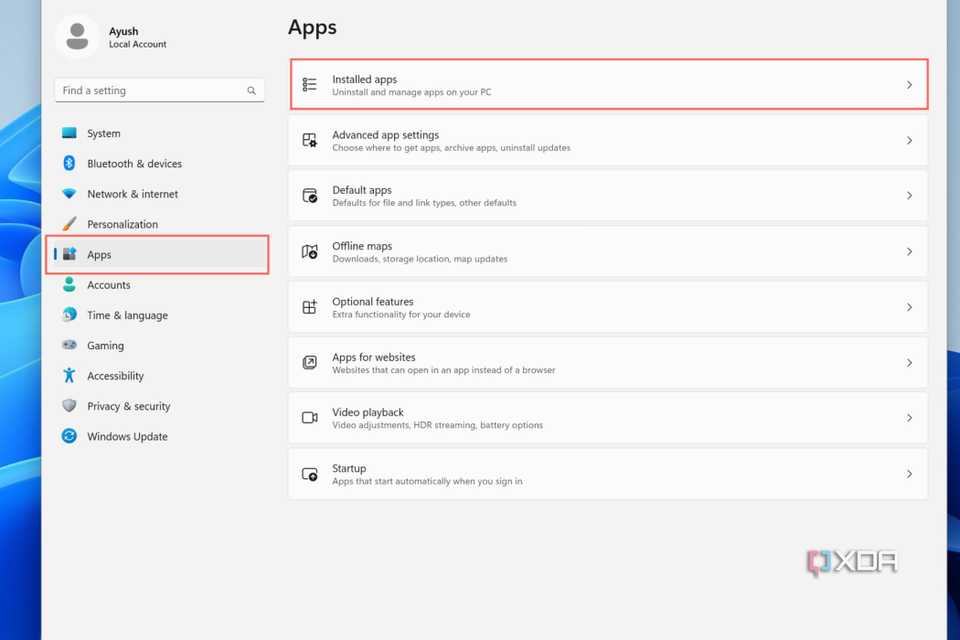Viewport: 960px width, 640px height.
Task: Click the Optional features icon
Action: point(310,307)
